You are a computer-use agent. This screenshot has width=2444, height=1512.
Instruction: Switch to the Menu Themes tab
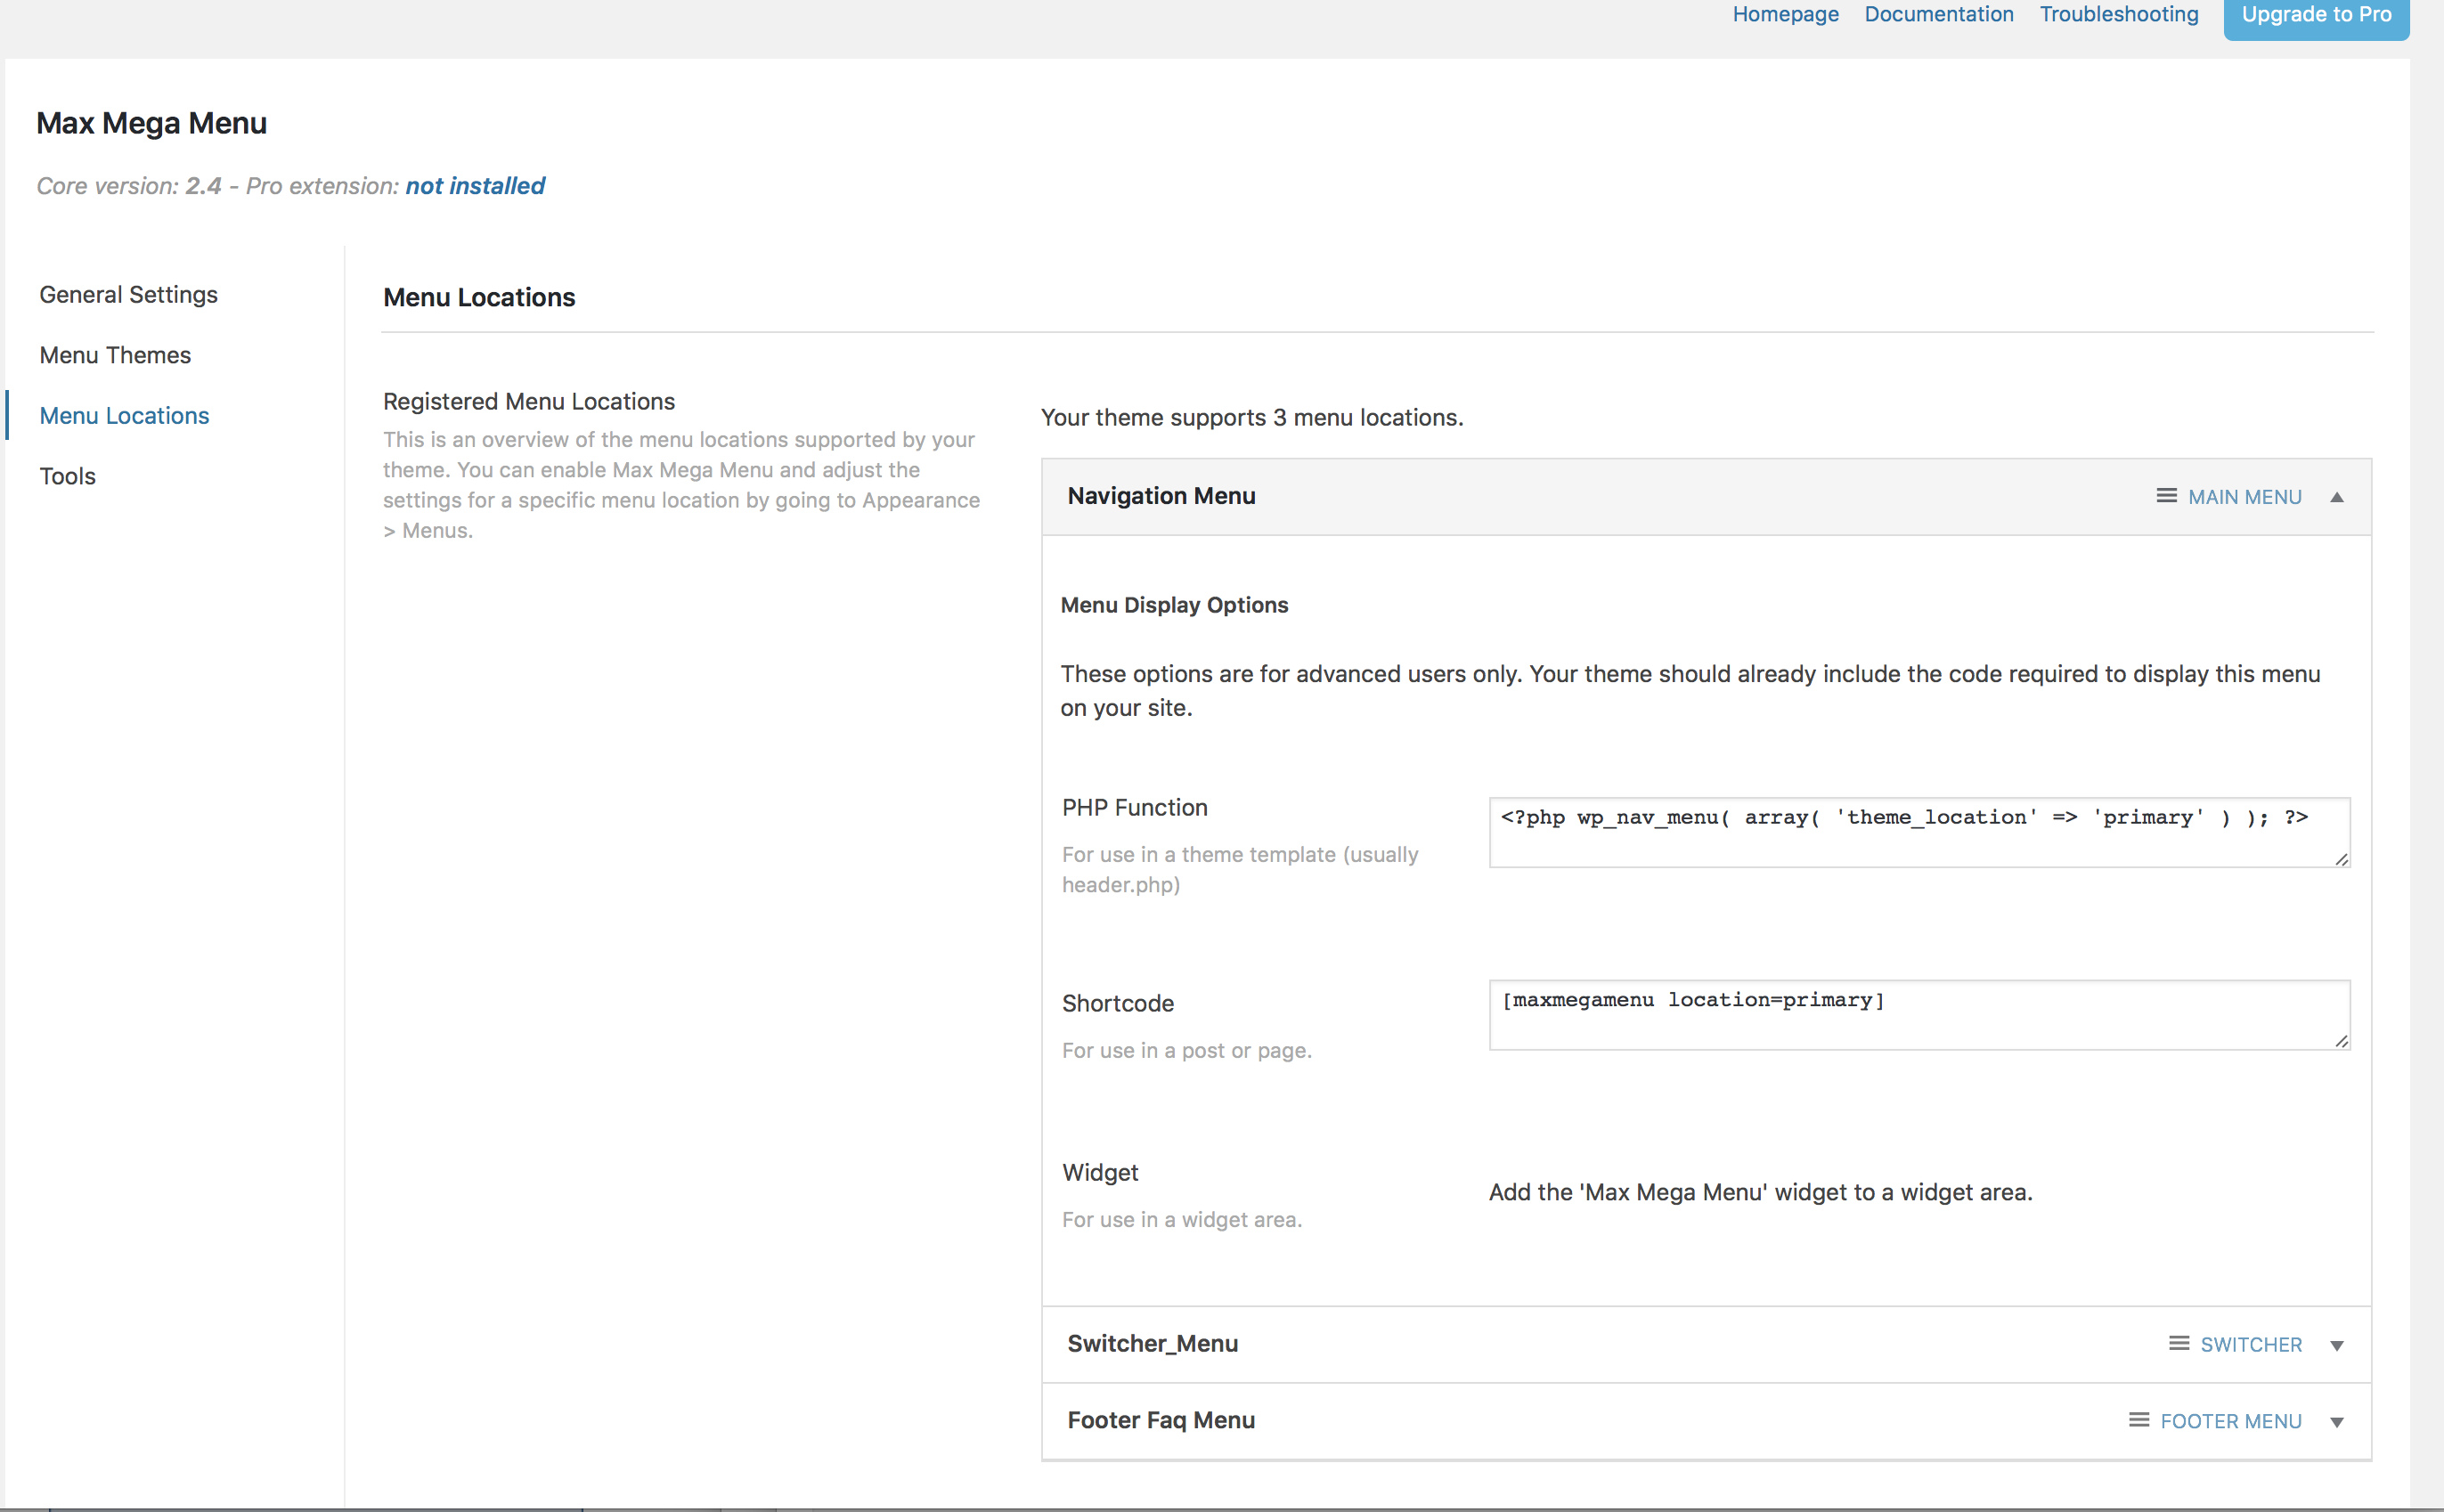pos(115,355)
